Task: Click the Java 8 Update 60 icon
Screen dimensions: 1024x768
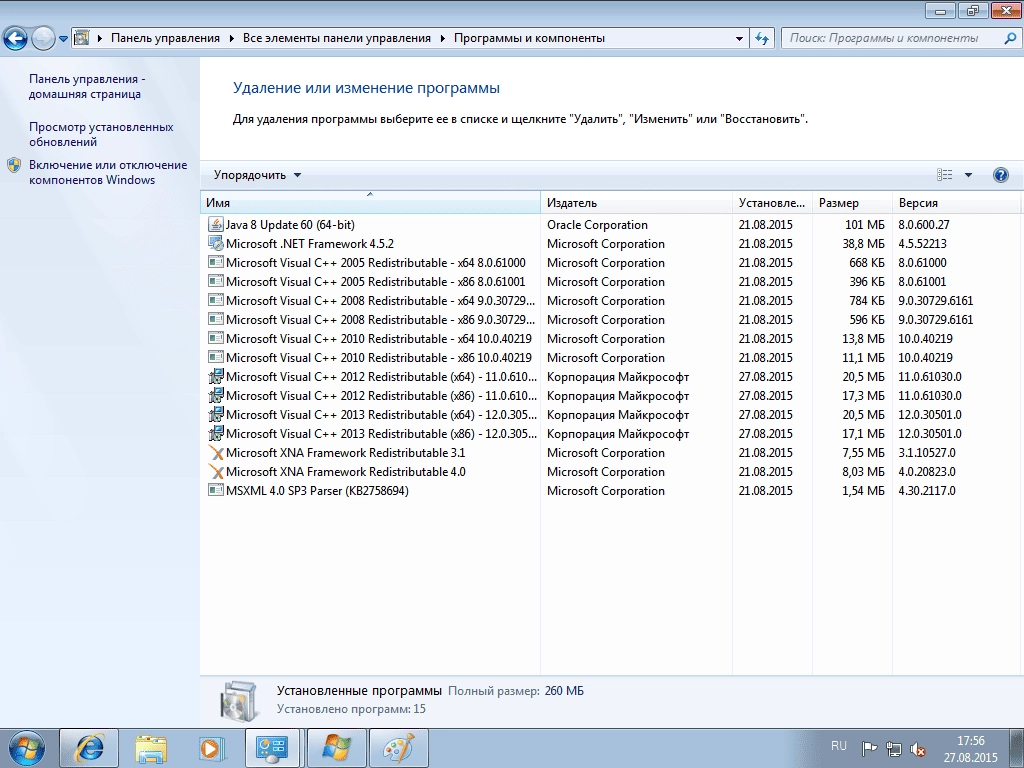Action: (x=216, y=224)
